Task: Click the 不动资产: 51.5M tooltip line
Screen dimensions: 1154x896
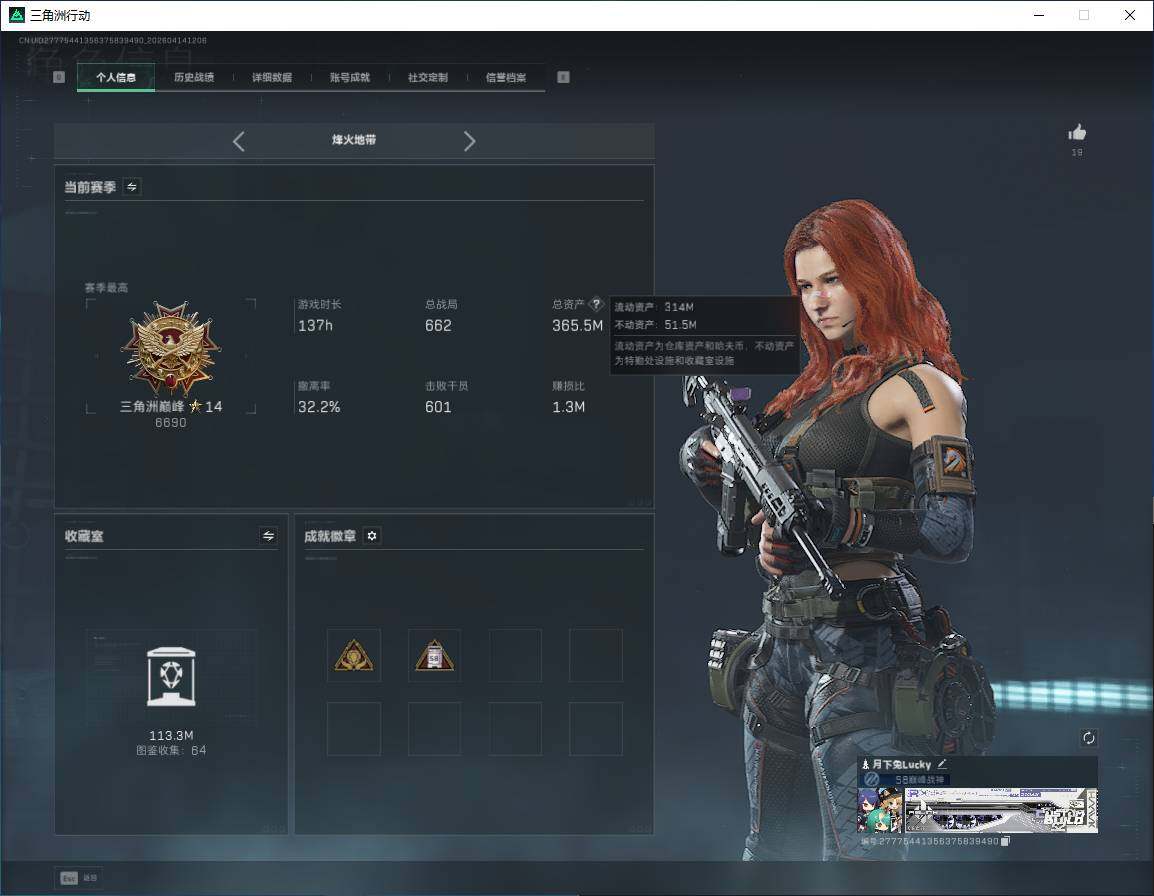Action: [x=655, y=325]
